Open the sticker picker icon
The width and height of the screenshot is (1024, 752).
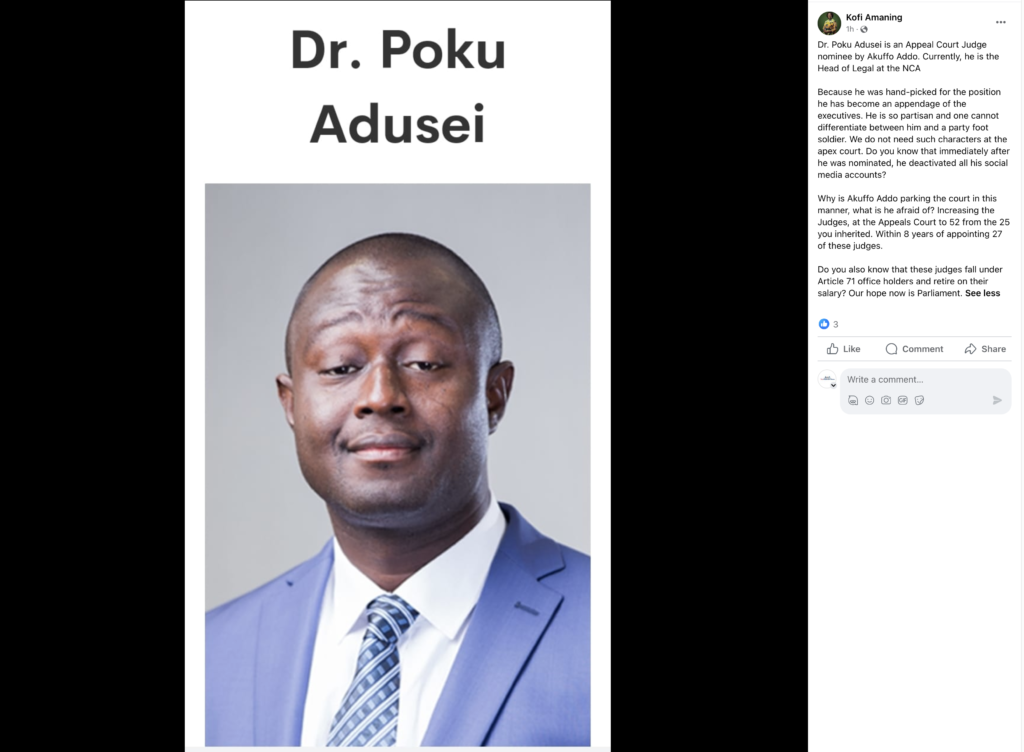click(x=919, y=400)
